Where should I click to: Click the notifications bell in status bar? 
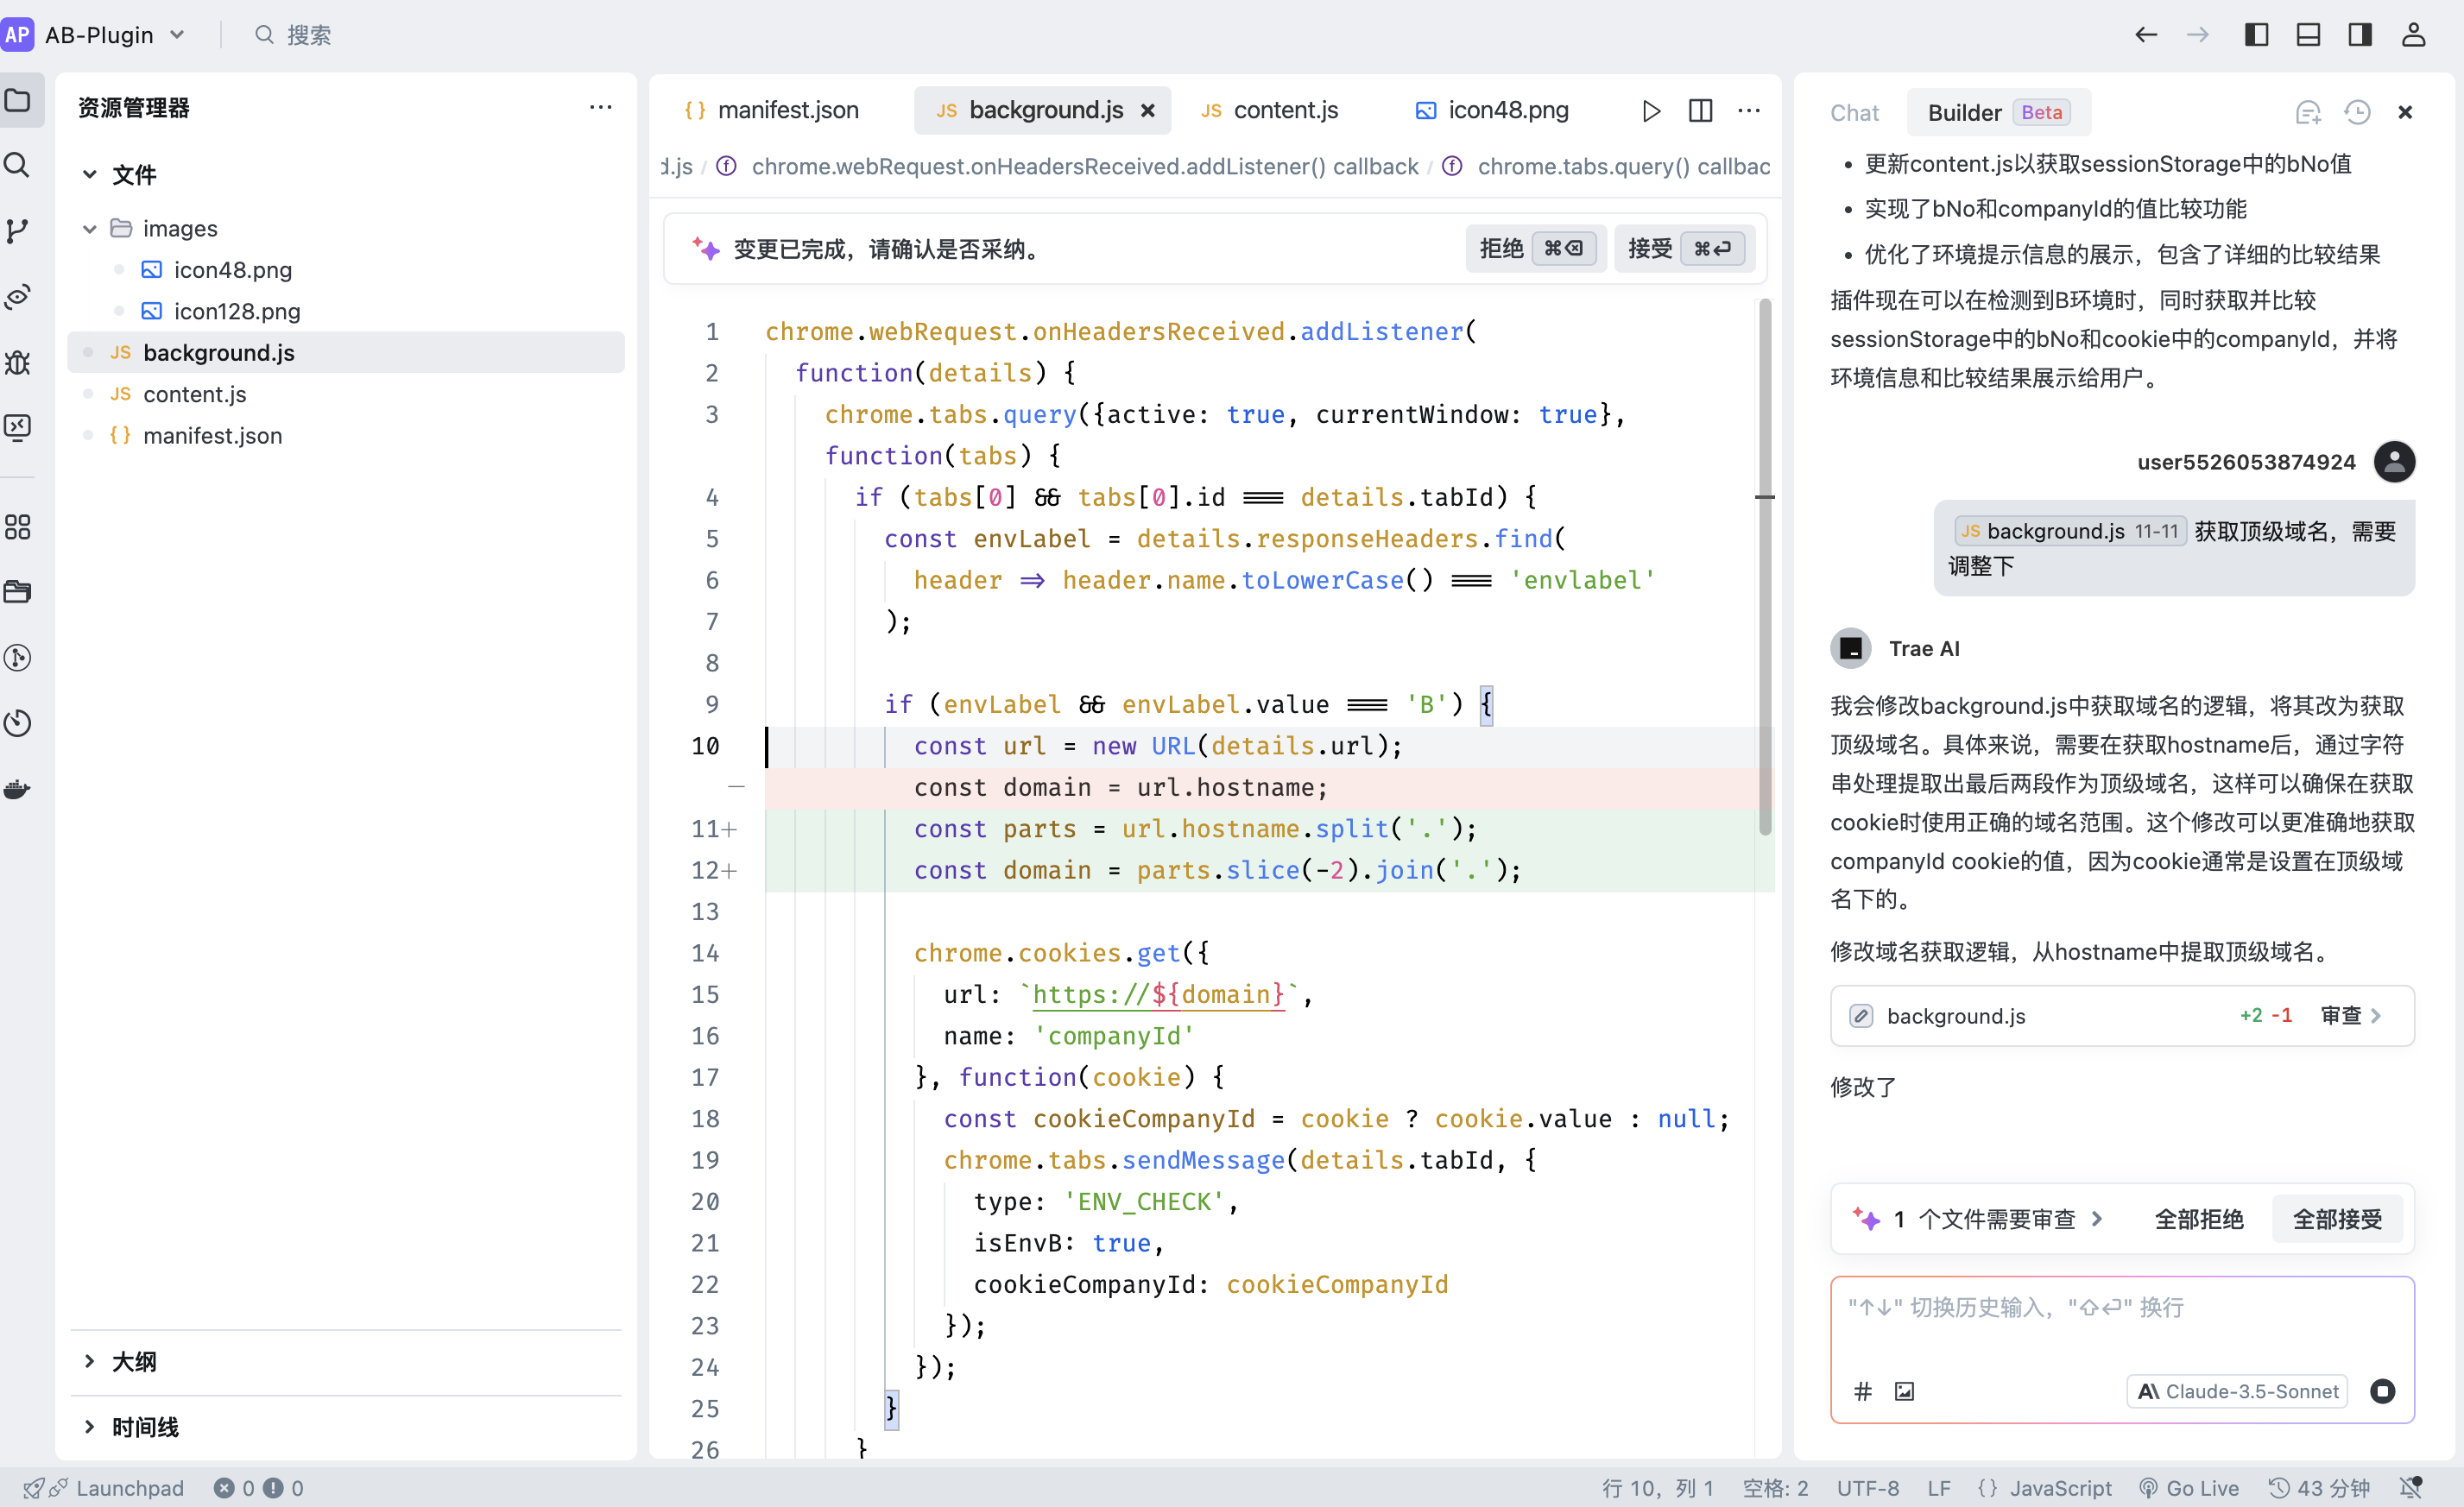click(2411, 1488)
